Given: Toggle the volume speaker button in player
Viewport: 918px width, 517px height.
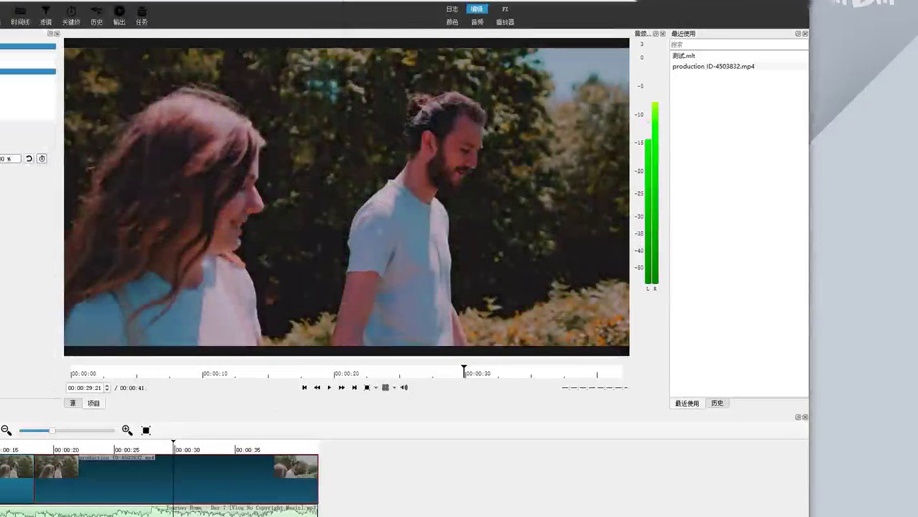Looking at the screenshot, I should (x=404, y=388).
